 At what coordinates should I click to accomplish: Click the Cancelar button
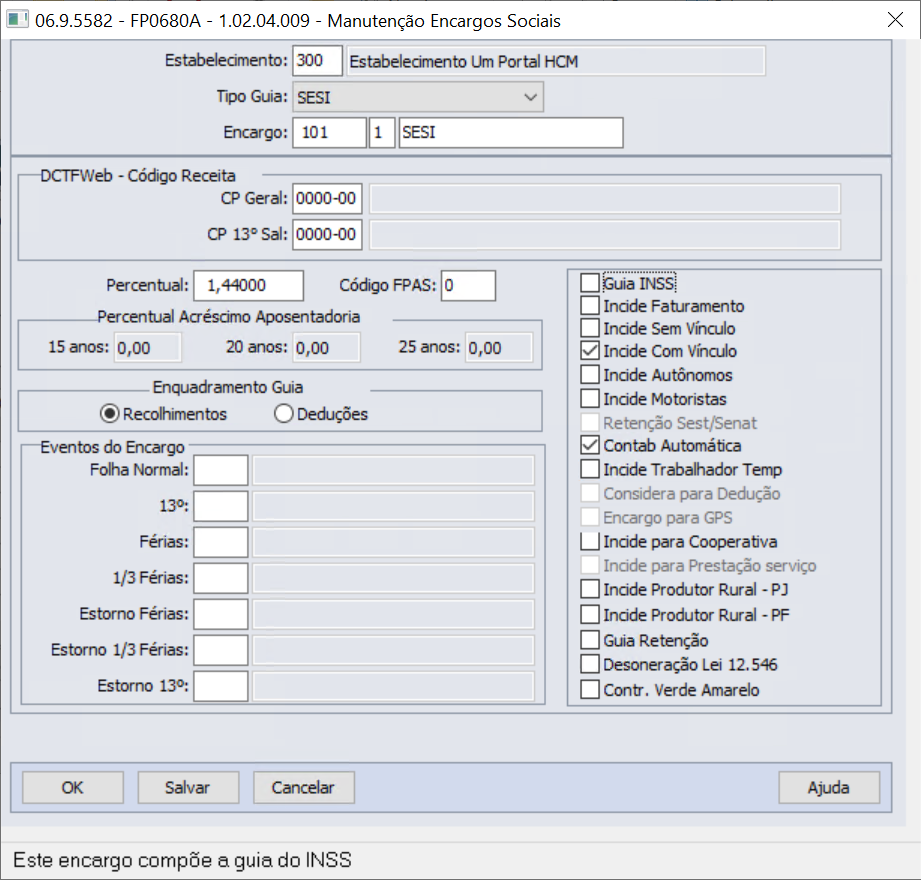(304, 787)
